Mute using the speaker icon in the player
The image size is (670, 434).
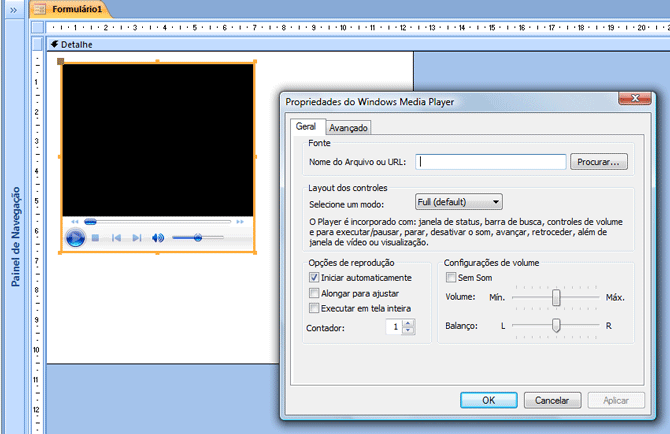158,238
